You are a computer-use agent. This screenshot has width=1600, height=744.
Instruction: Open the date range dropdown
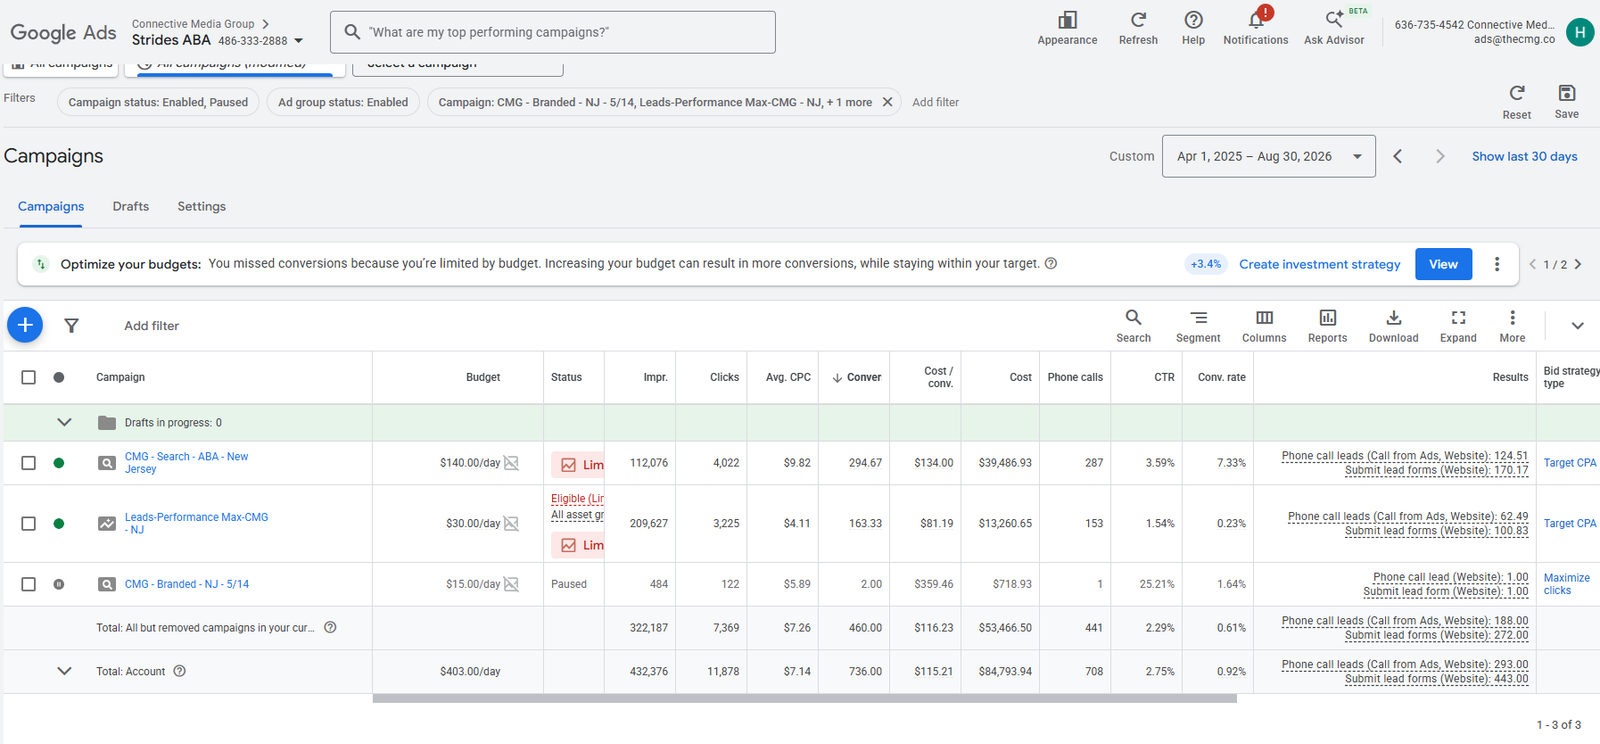[1269, 156]
